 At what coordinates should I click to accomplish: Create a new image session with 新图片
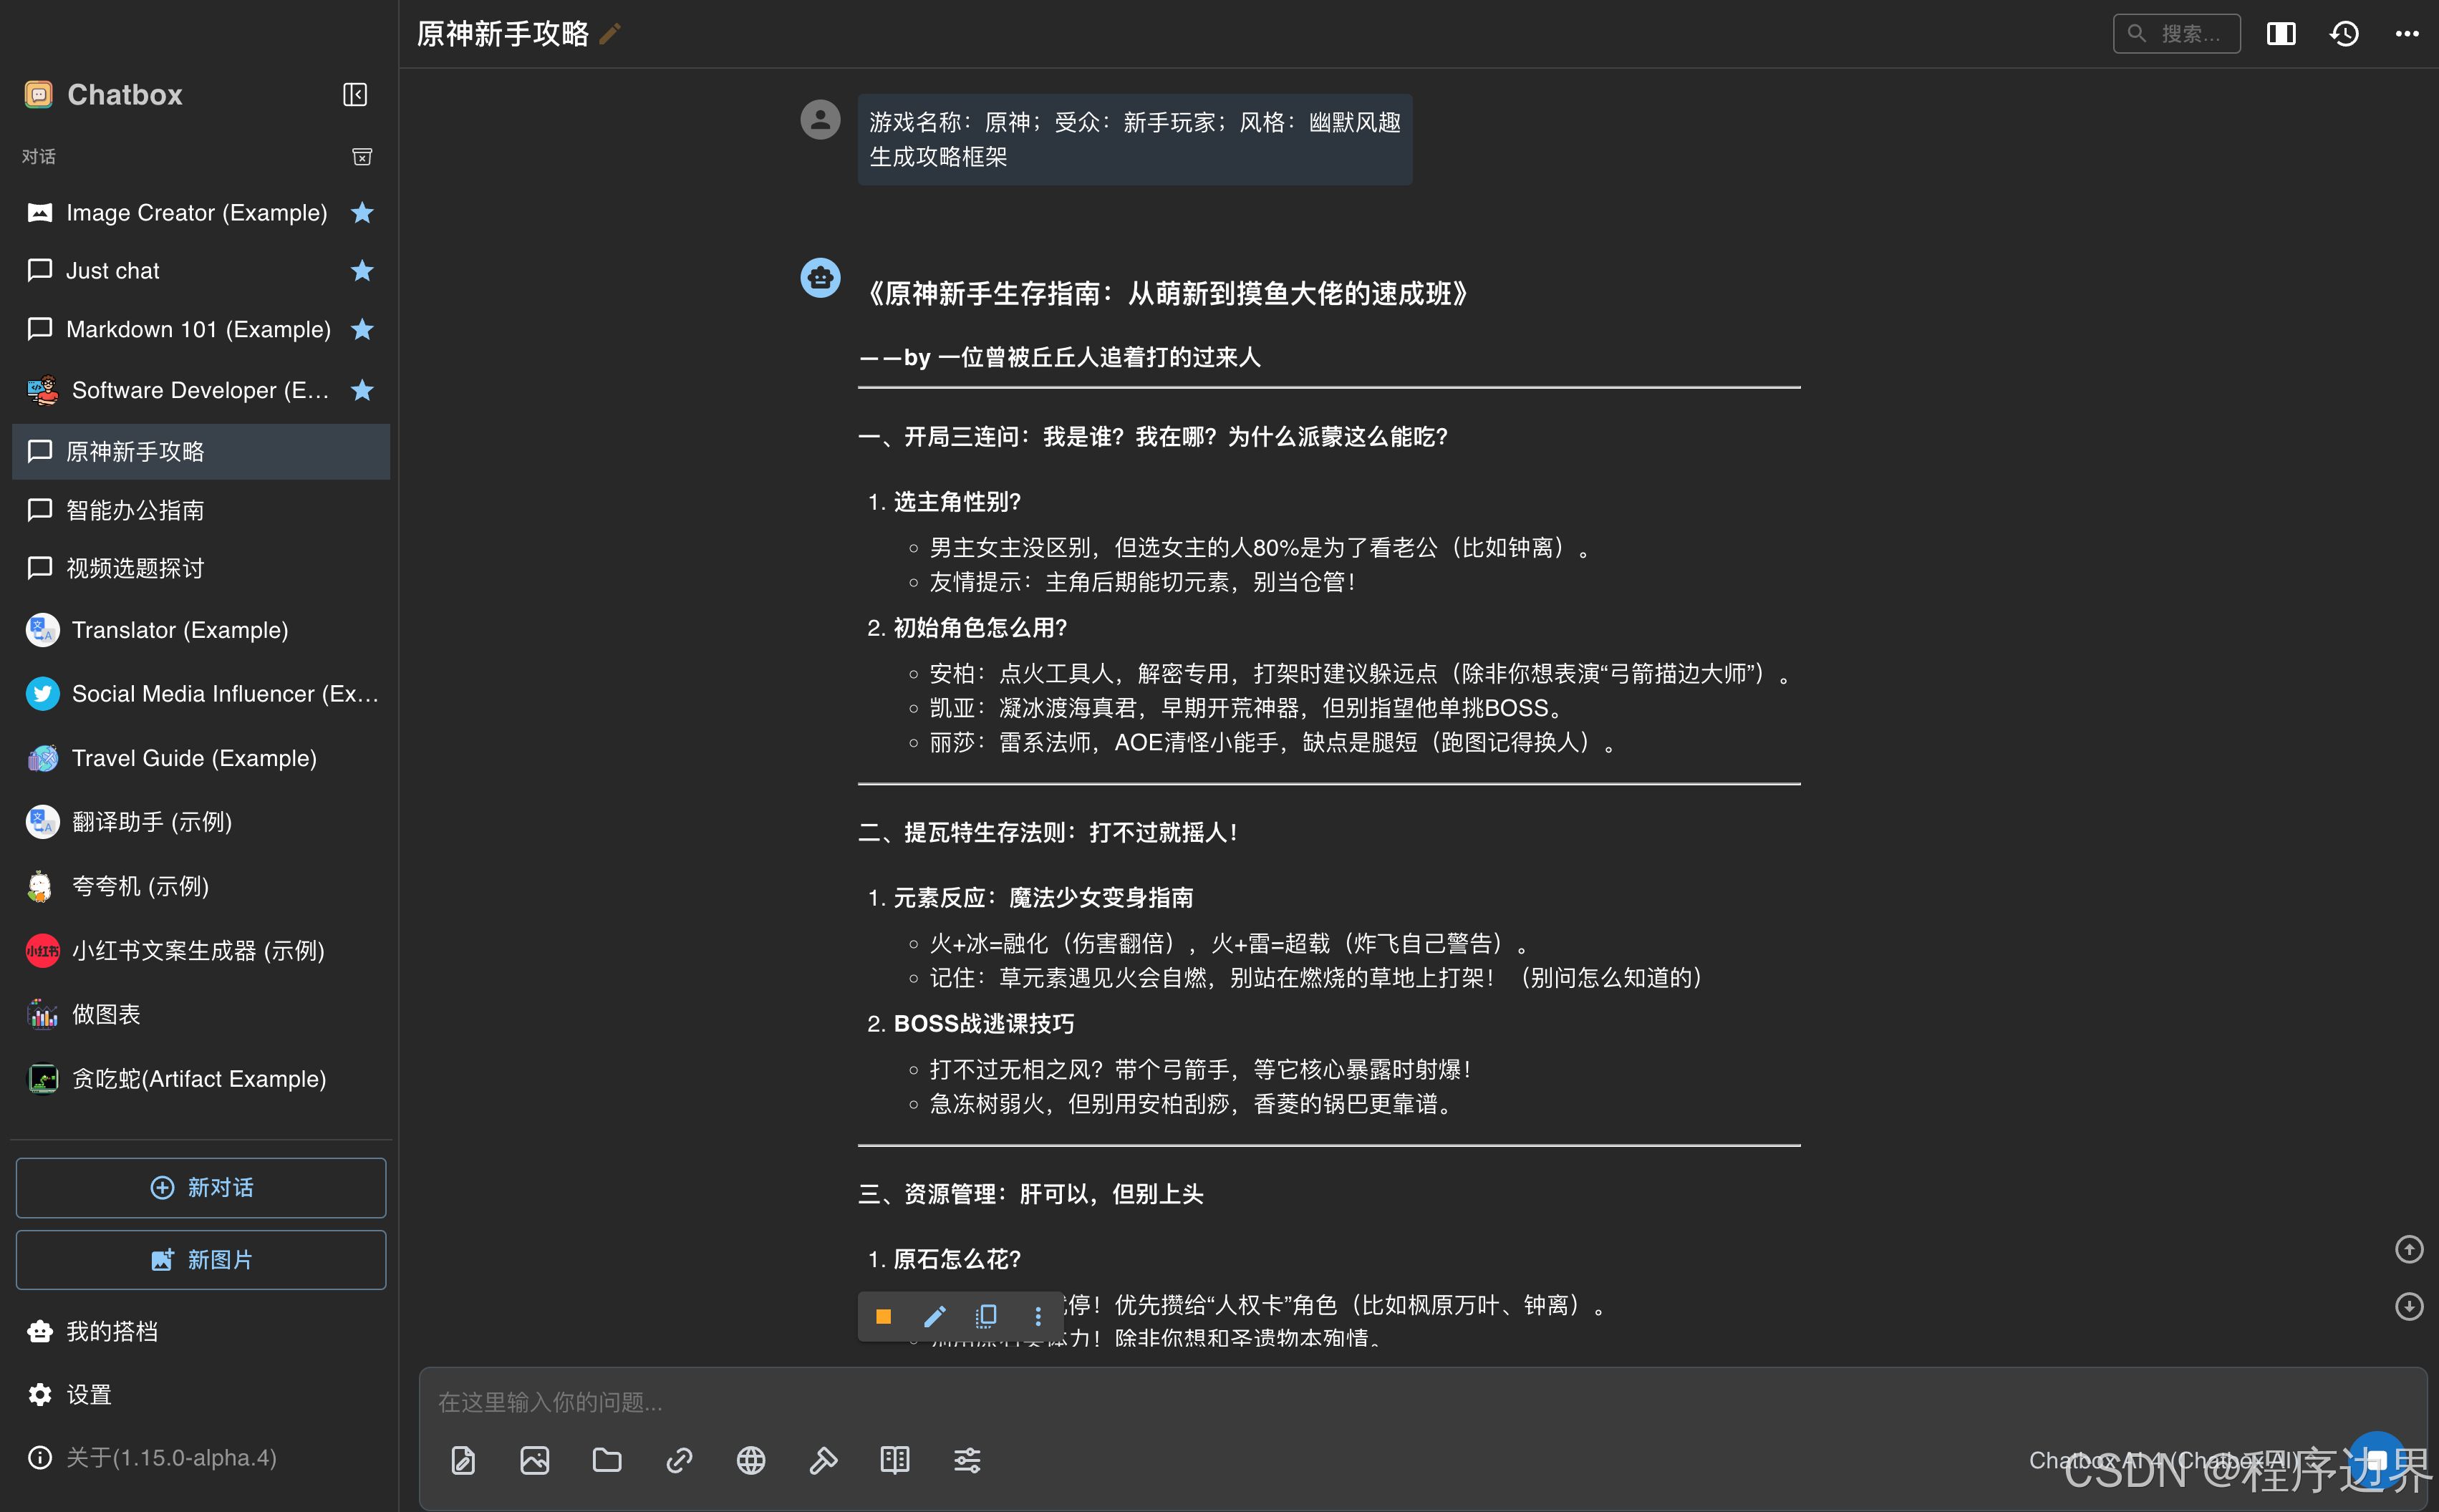point(201,1260)
